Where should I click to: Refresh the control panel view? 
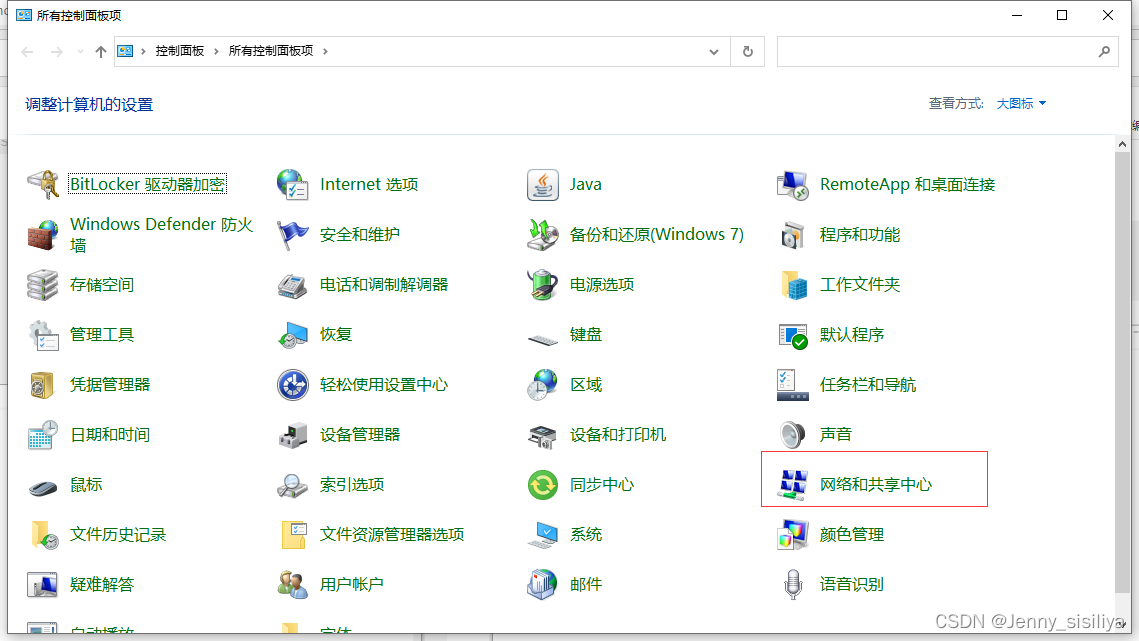tap(747, 52)
